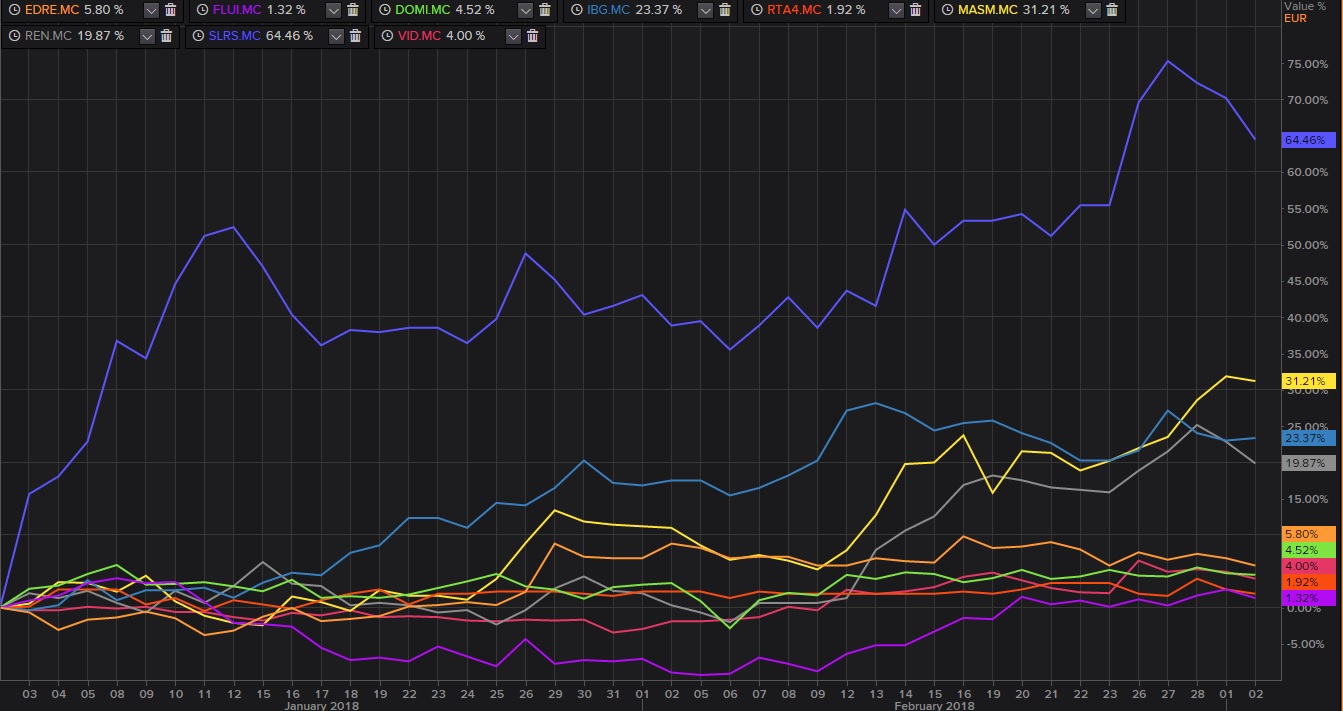Image resolution: width=1343 pixels, height=711 pixels.
Task: Click the IBG.MC ticker name
Action: click(610, 10)
